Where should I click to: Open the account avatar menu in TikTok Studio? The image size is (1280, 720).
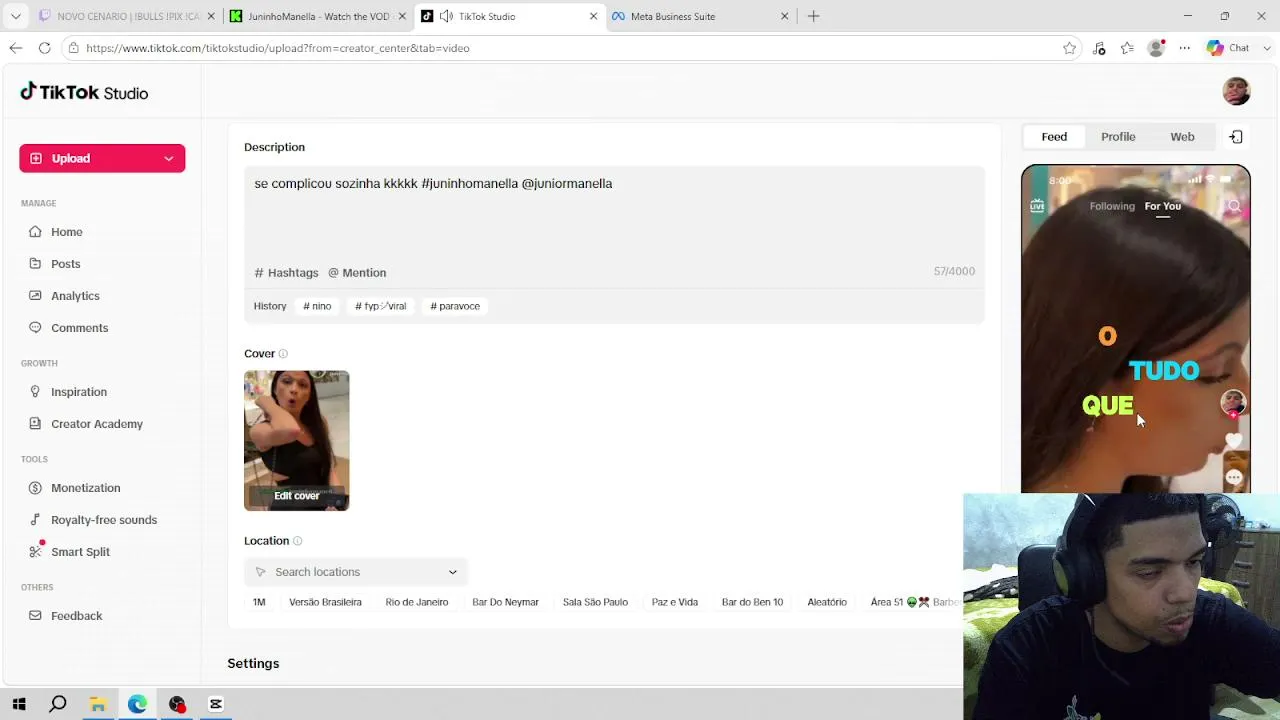(x=1236, y=91)
